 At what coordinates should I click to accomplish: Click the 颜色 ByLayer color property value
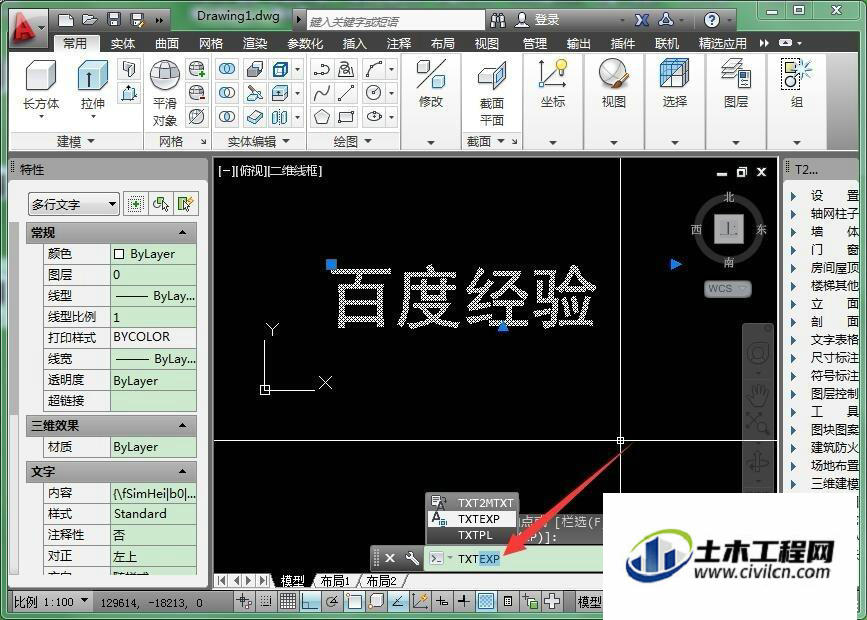point(153,254)
